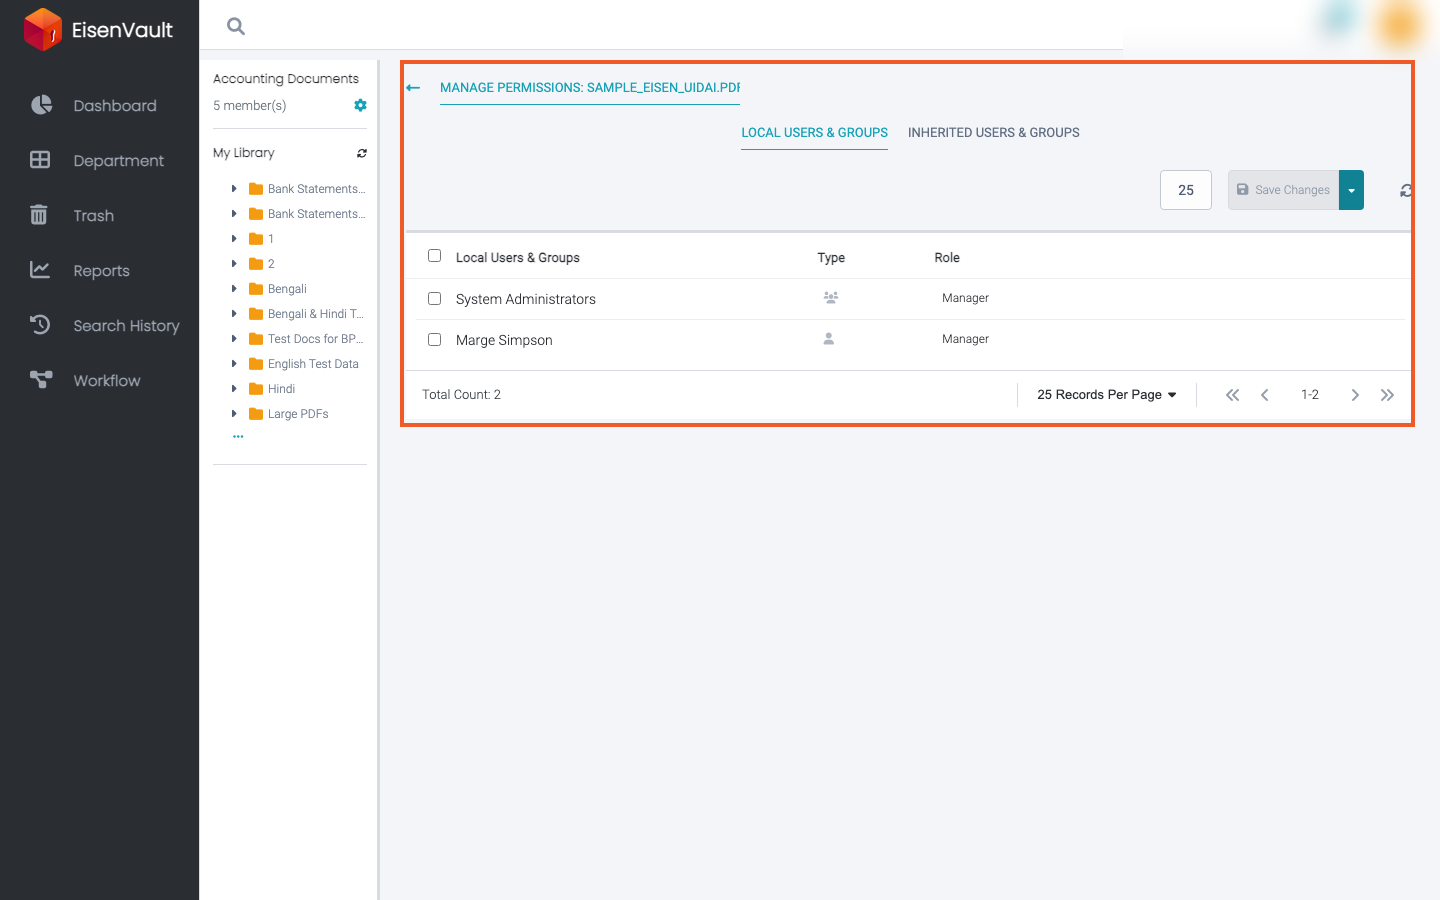
Task: Select all Local Users & Groups checkbox
Action: pos(434,256)
